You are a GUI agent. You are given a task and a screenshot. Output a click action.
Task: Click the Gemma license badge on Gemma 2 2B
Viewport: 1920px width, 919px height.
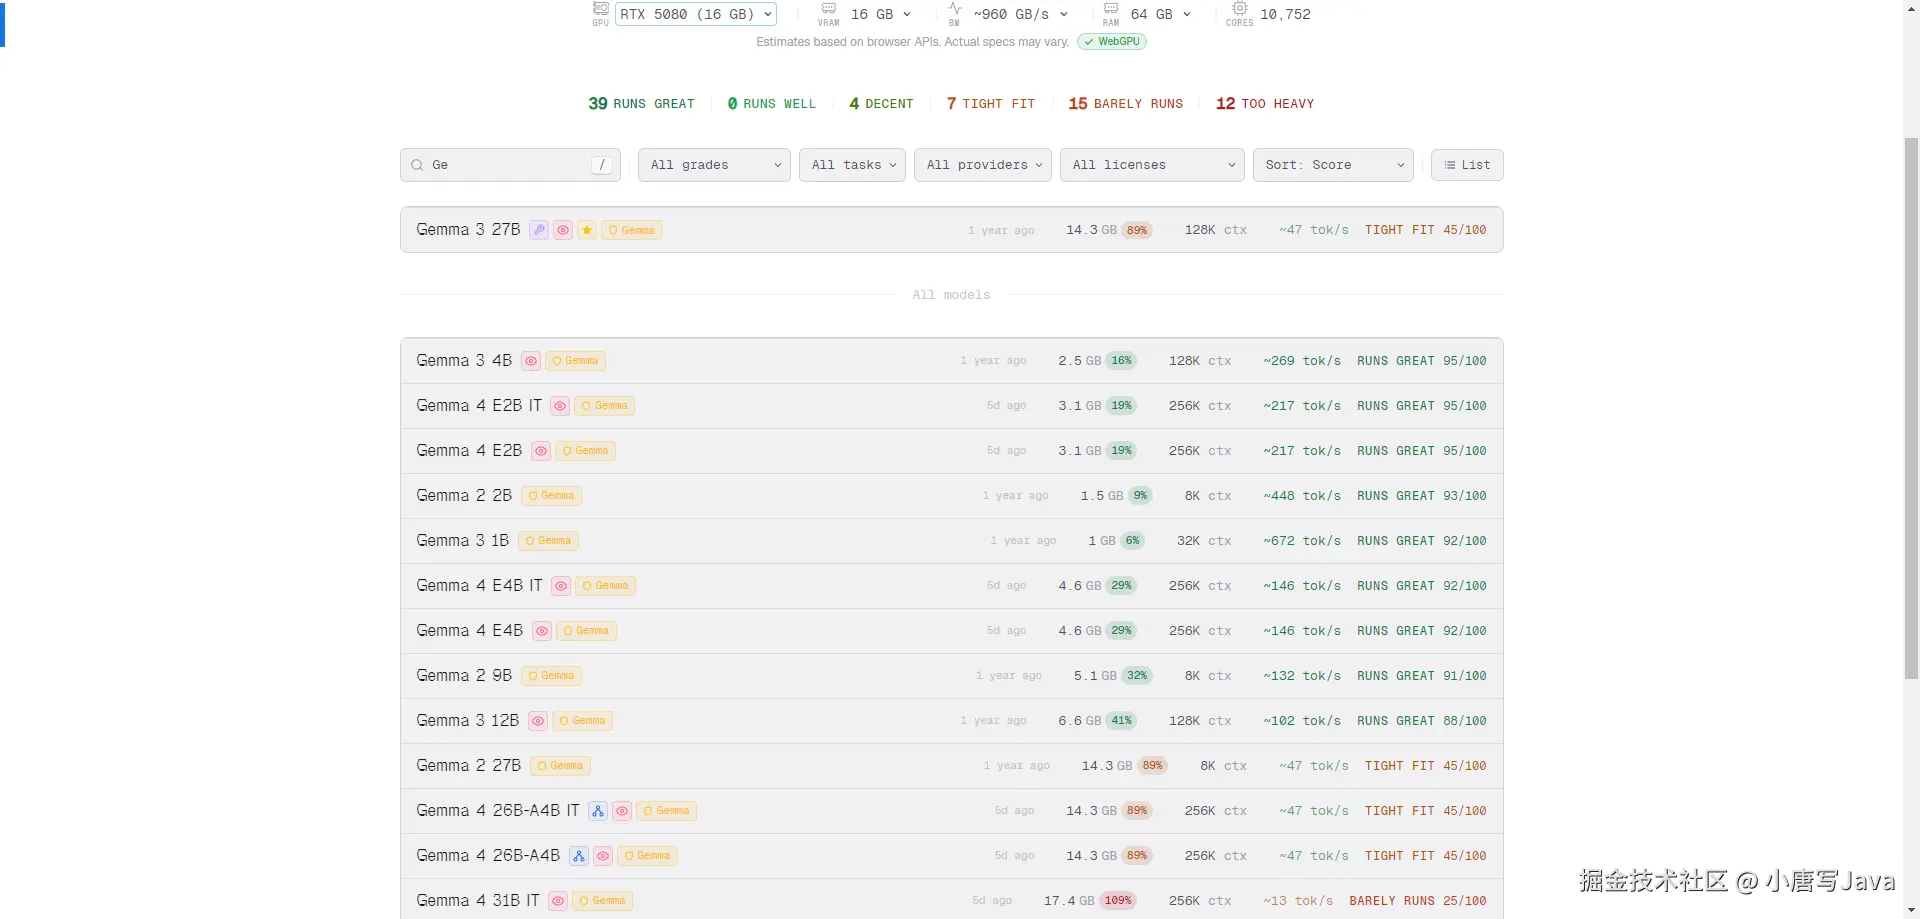pos(551,496)
